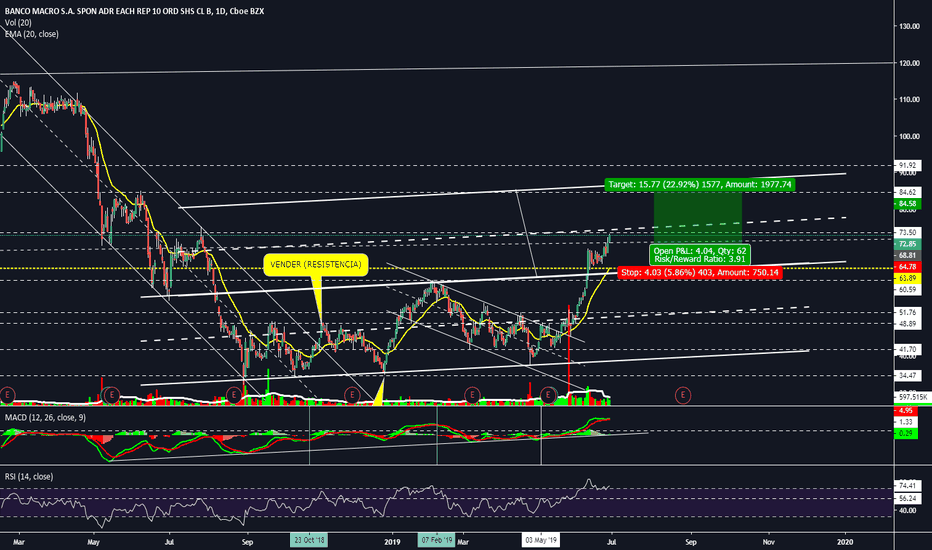The image size is (932, 550).
Task: Click the 2019 label on time axis
Action: [392, 542]
